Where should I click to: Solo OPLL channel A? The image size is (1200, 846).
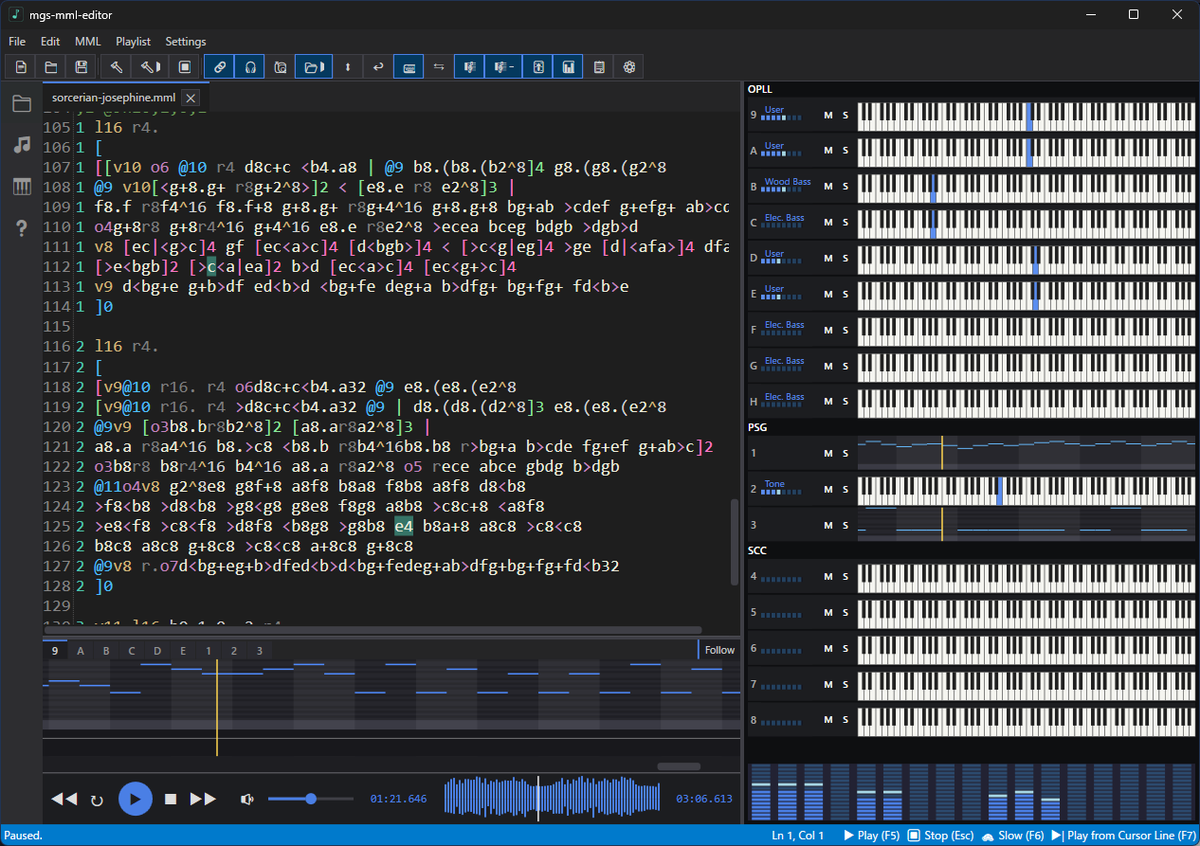(845, 150)
